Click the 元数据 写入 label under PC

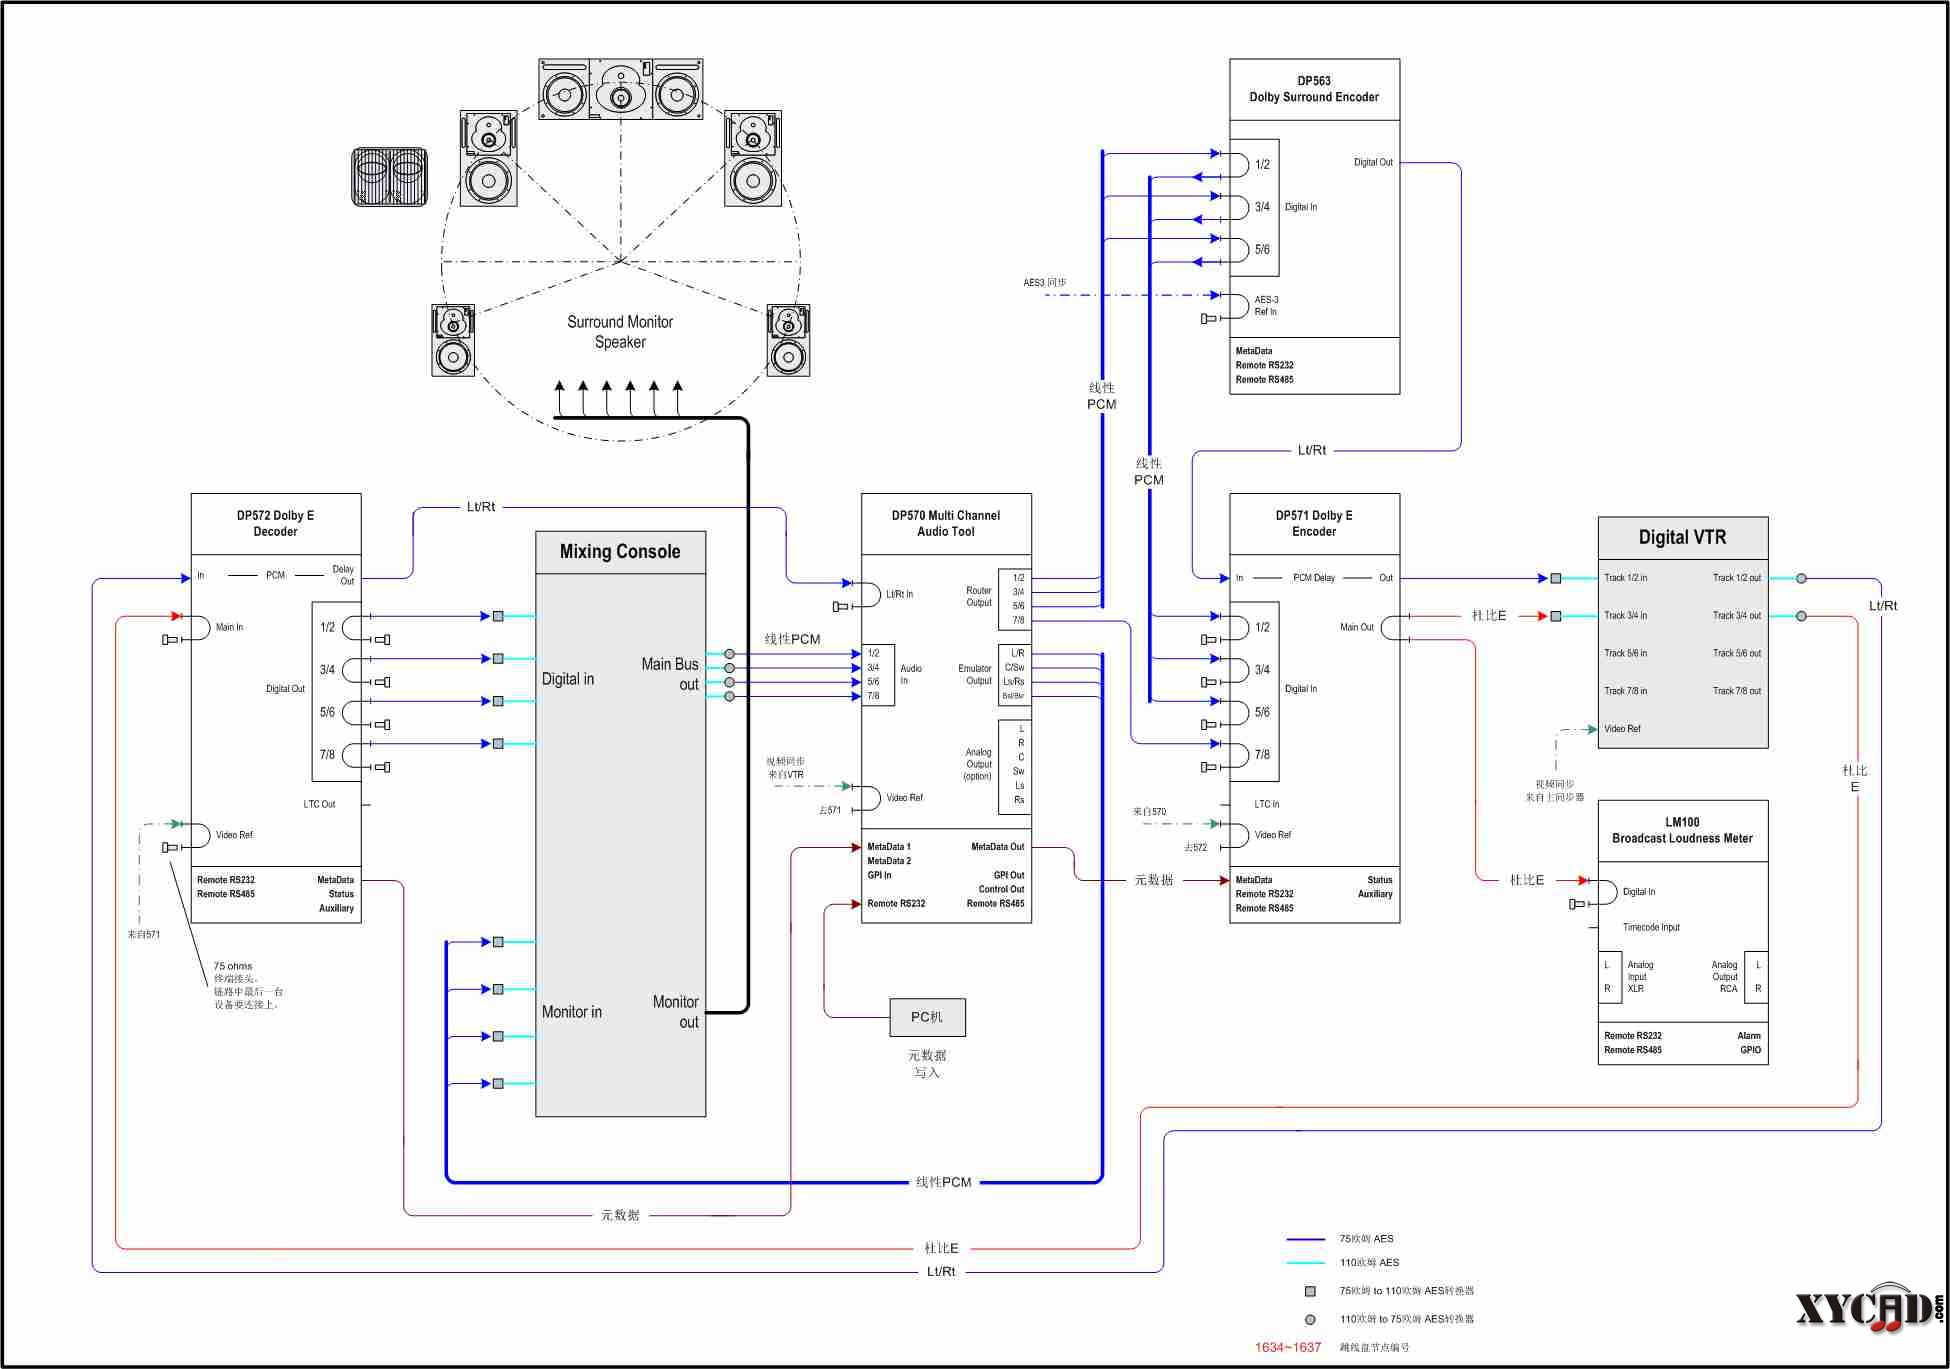(x=927, y=1064)
